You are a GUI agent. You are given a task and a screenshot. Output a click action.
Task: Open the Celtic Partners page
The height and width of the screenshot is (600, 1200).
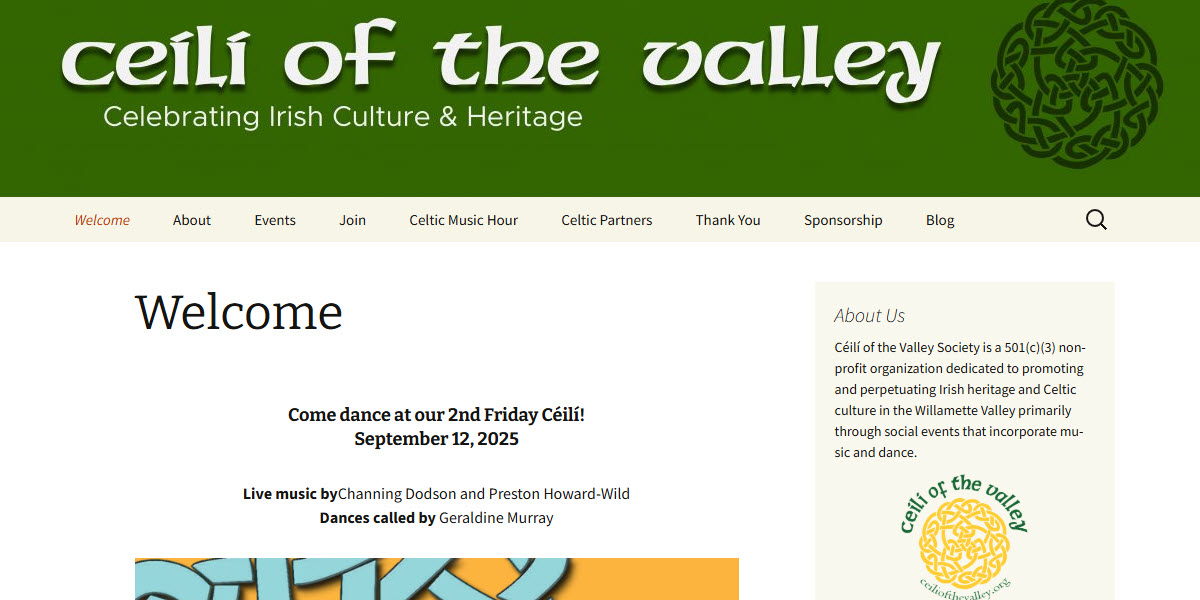coord(606,219)
